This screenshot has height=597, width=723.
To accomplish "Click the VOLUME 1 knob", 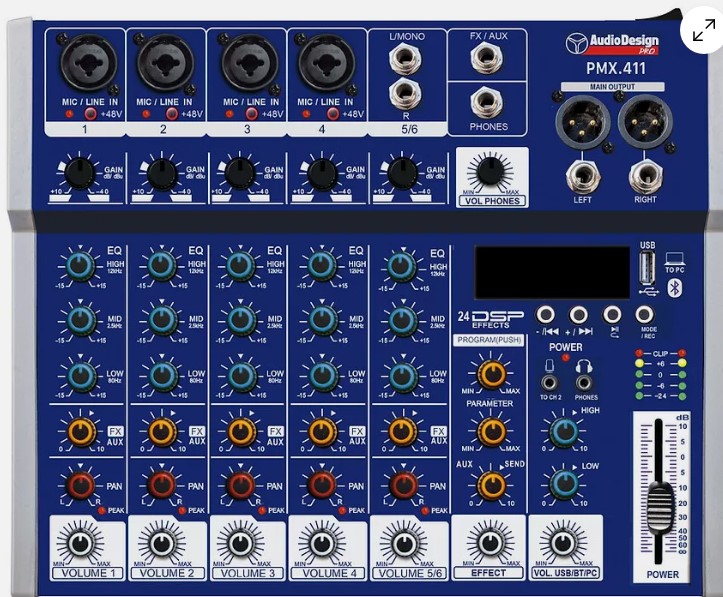I will pyautogui.click(x=80, y=544).
